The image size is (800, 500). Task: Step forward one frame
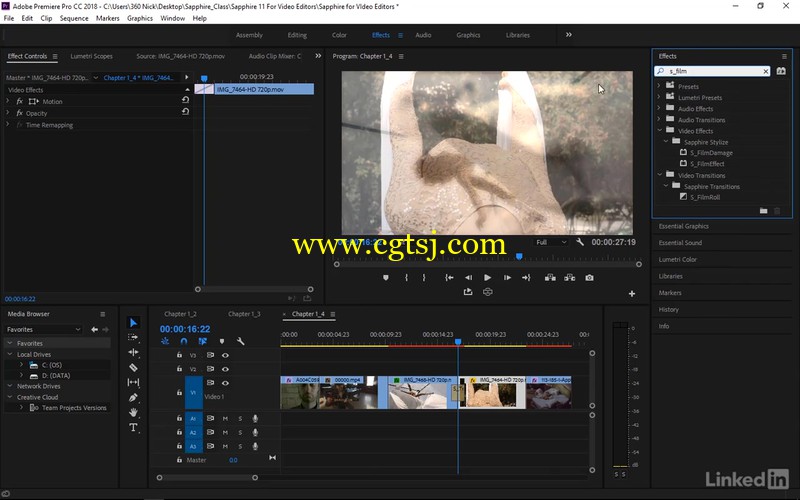pos(507,278)
